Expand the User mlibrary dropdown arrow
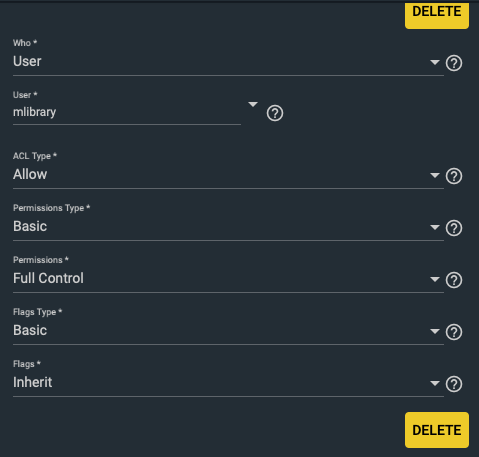The width and height of the screenshot is (479, 457). point(253,105)
